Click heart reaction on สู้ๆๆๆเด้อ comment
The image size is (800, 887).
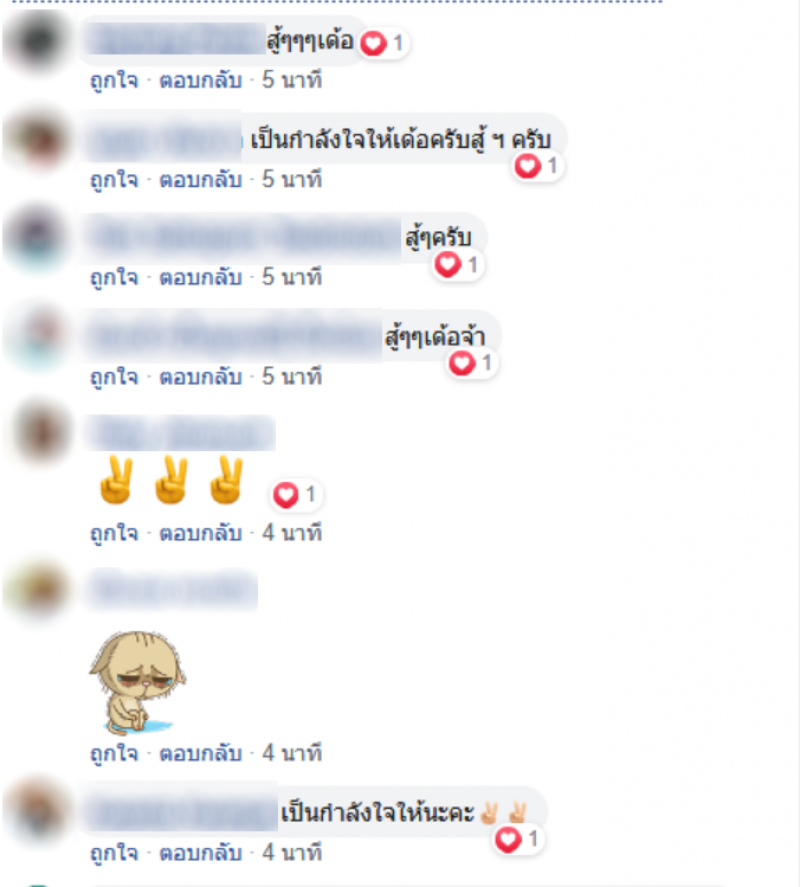pyautogui.click(x=384, y=44)
